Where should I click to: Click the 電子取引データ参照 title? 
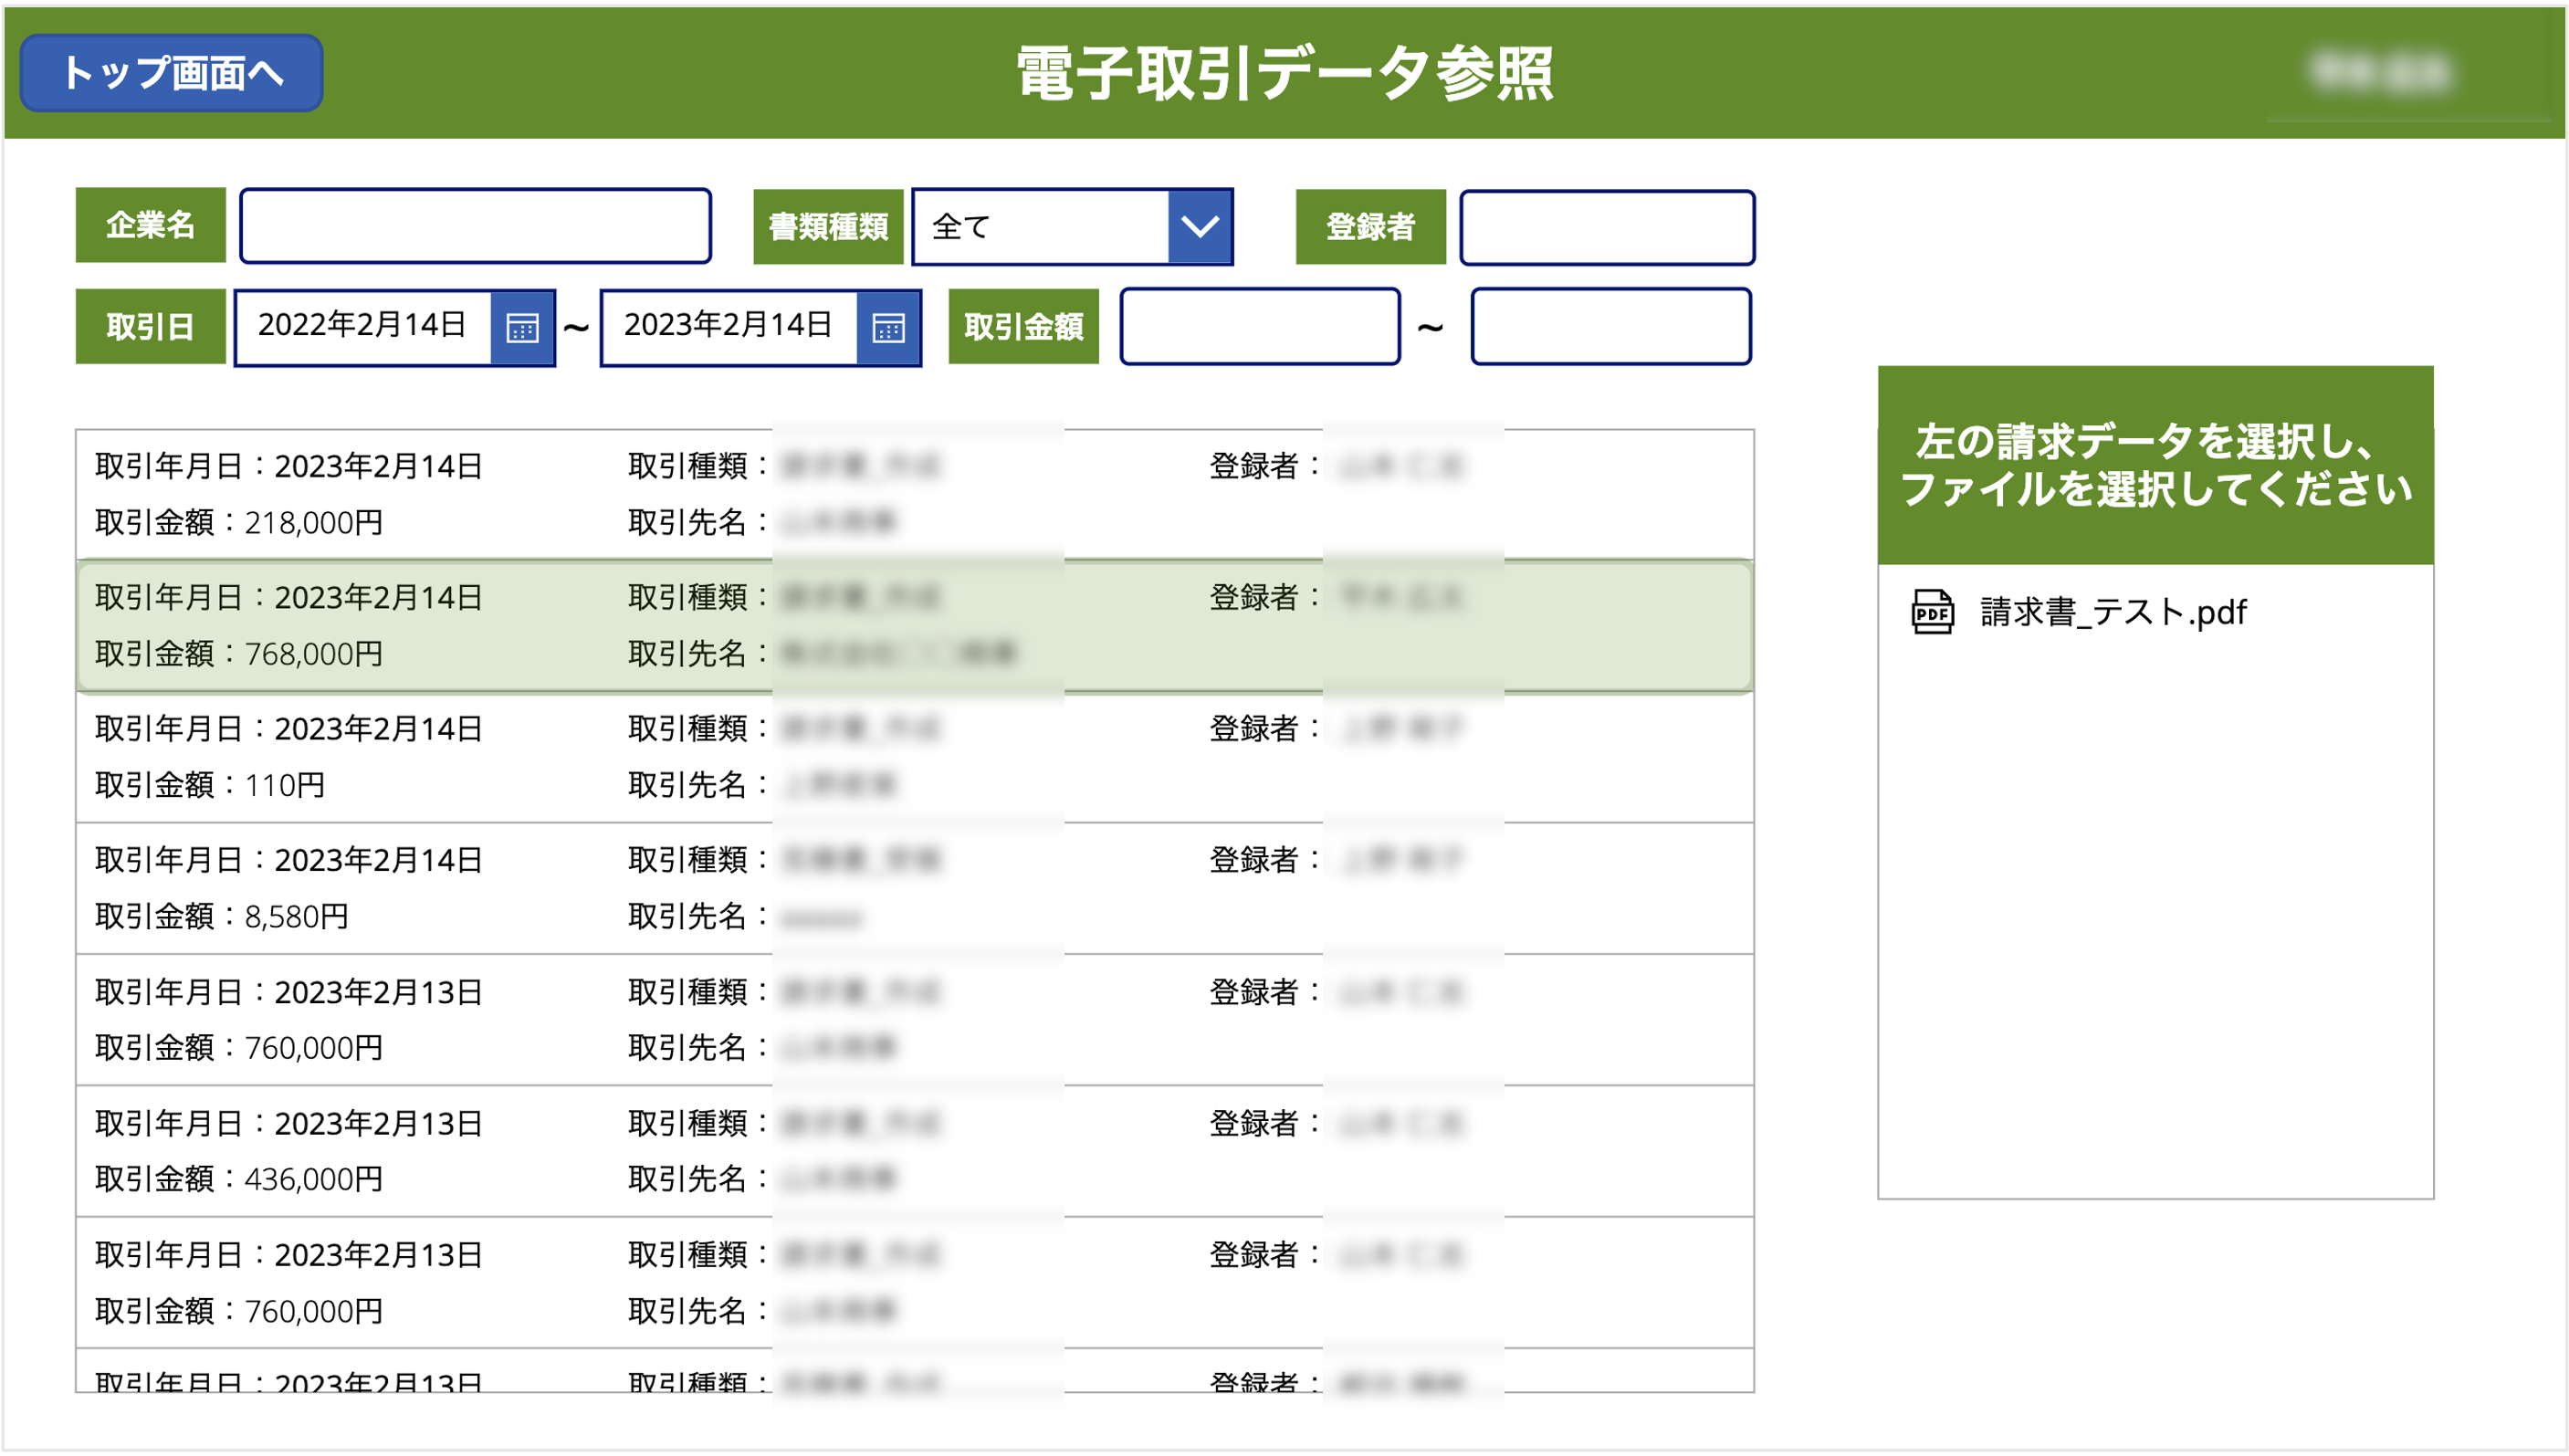[x=1284, y=73]
